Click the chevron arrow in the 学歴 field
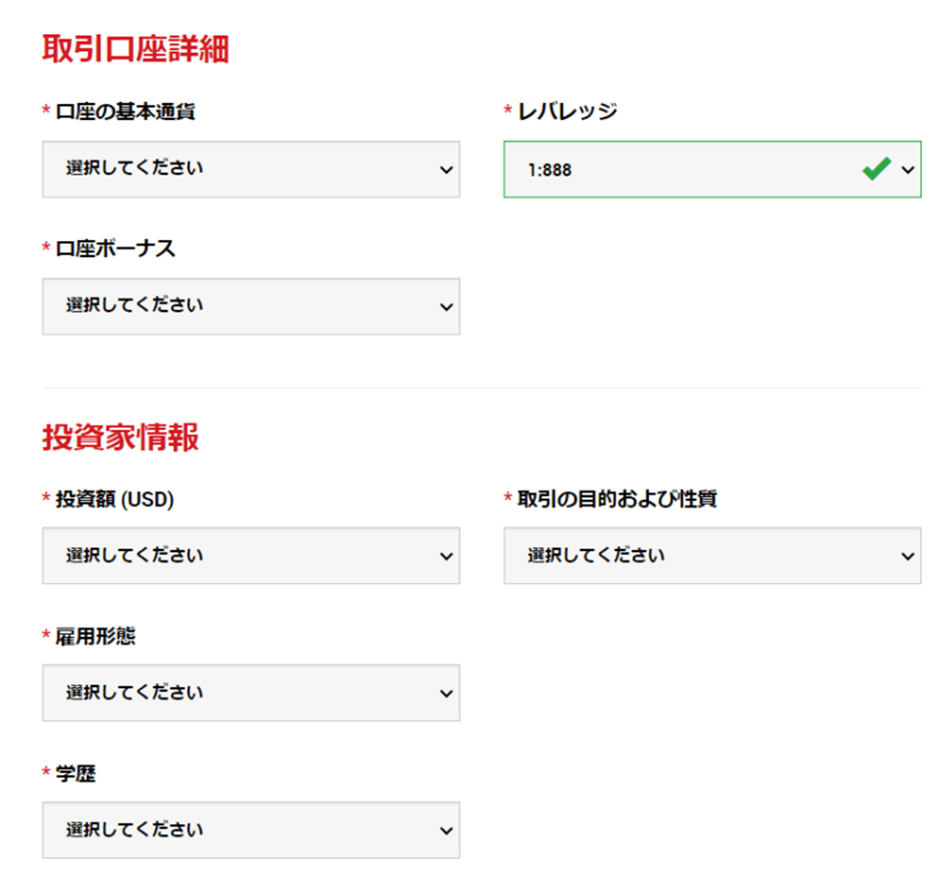Image resolution: width=940 pixels, height=877 pixels. click(x=446, y=831)
